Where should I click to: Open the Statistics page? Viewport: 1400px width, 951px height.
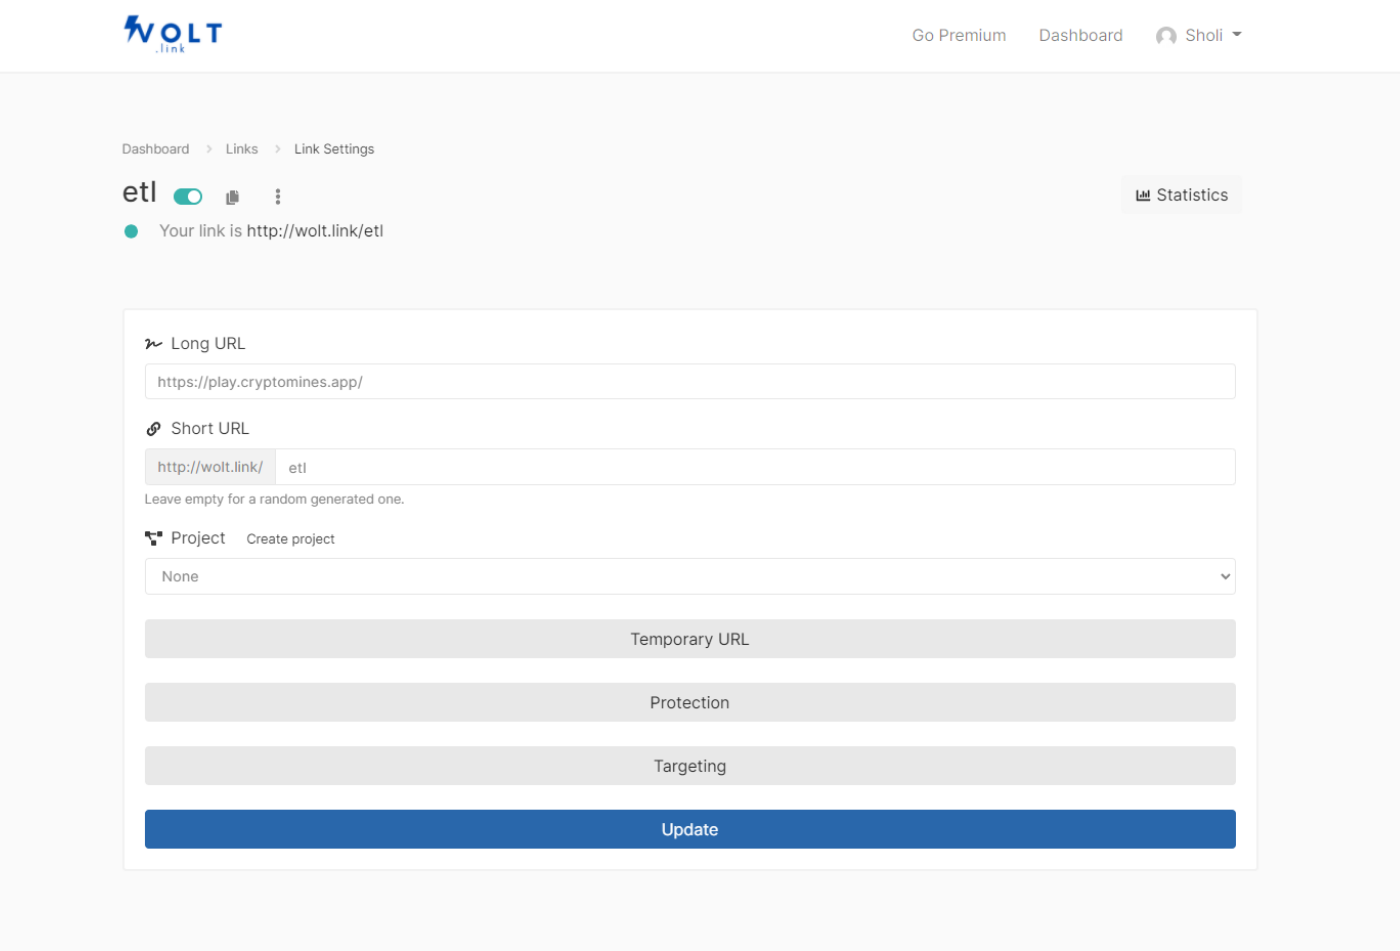[x=1182, y=195]
